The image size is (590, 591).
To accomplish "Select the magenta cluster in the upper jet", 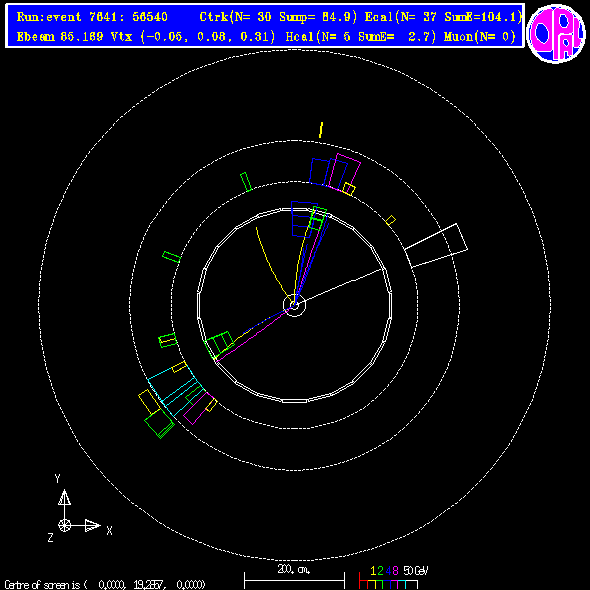I will tap(345, 173).
